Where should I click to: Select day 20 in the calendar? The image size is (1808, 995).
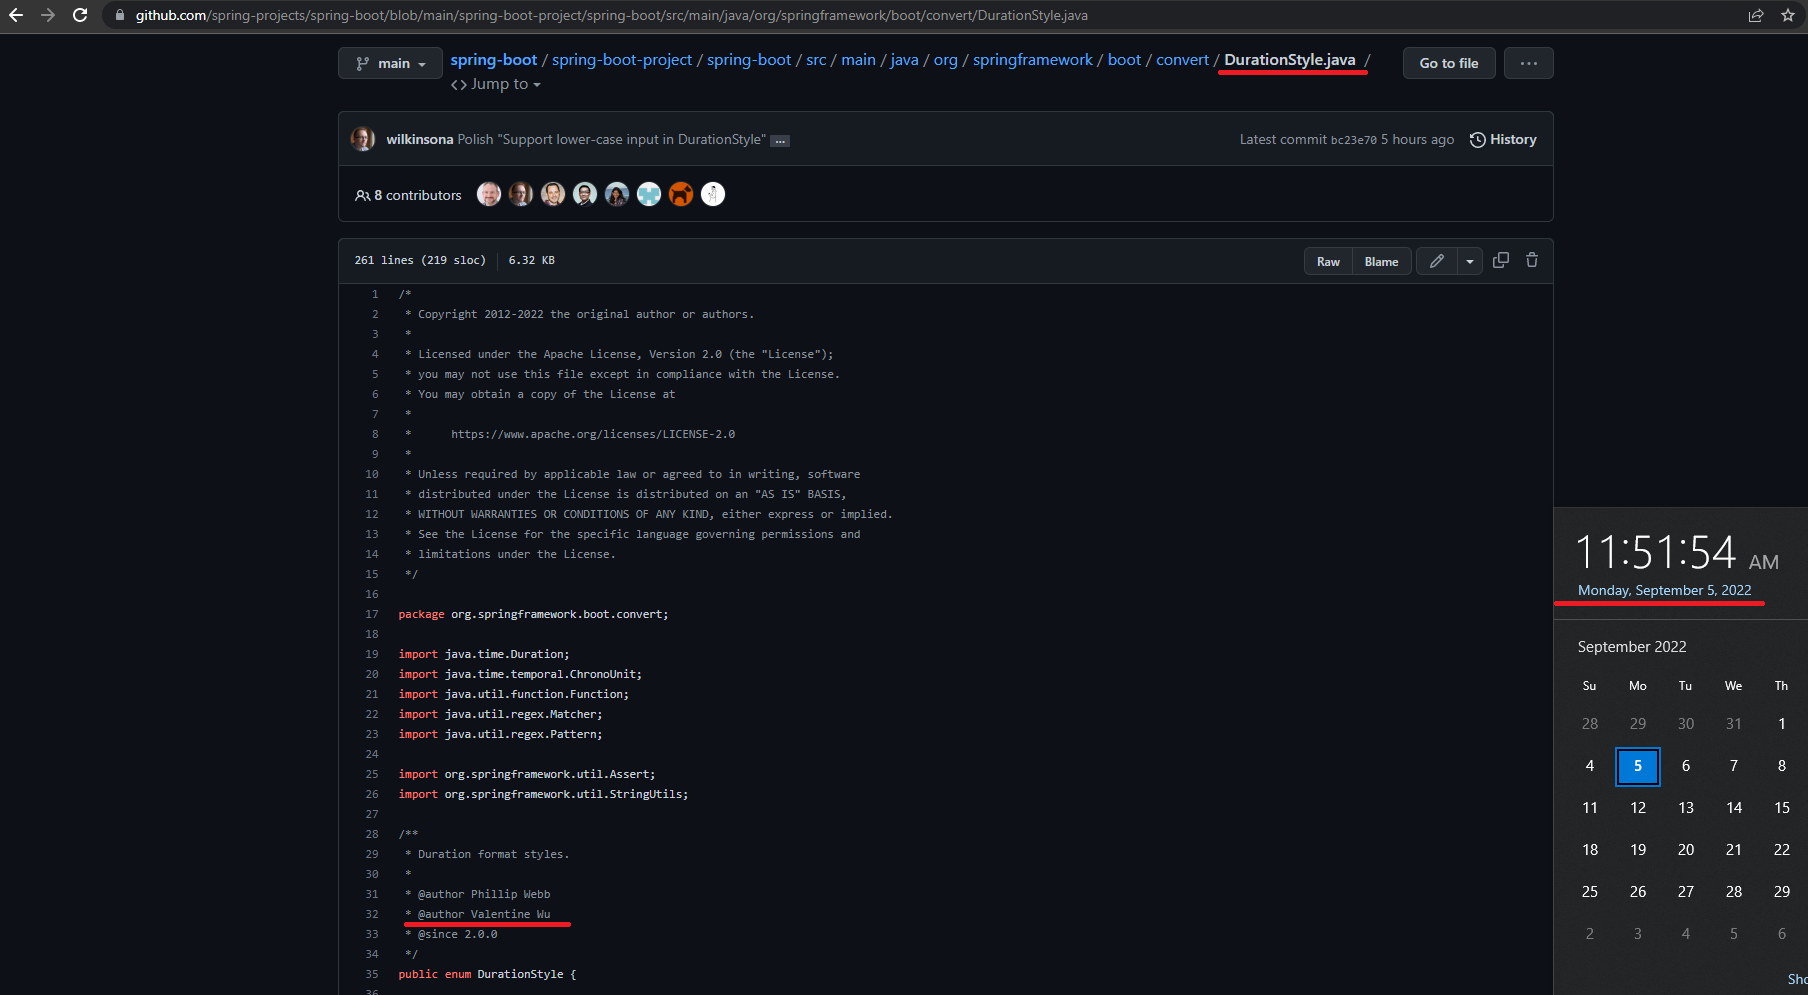pos(1686,850)
